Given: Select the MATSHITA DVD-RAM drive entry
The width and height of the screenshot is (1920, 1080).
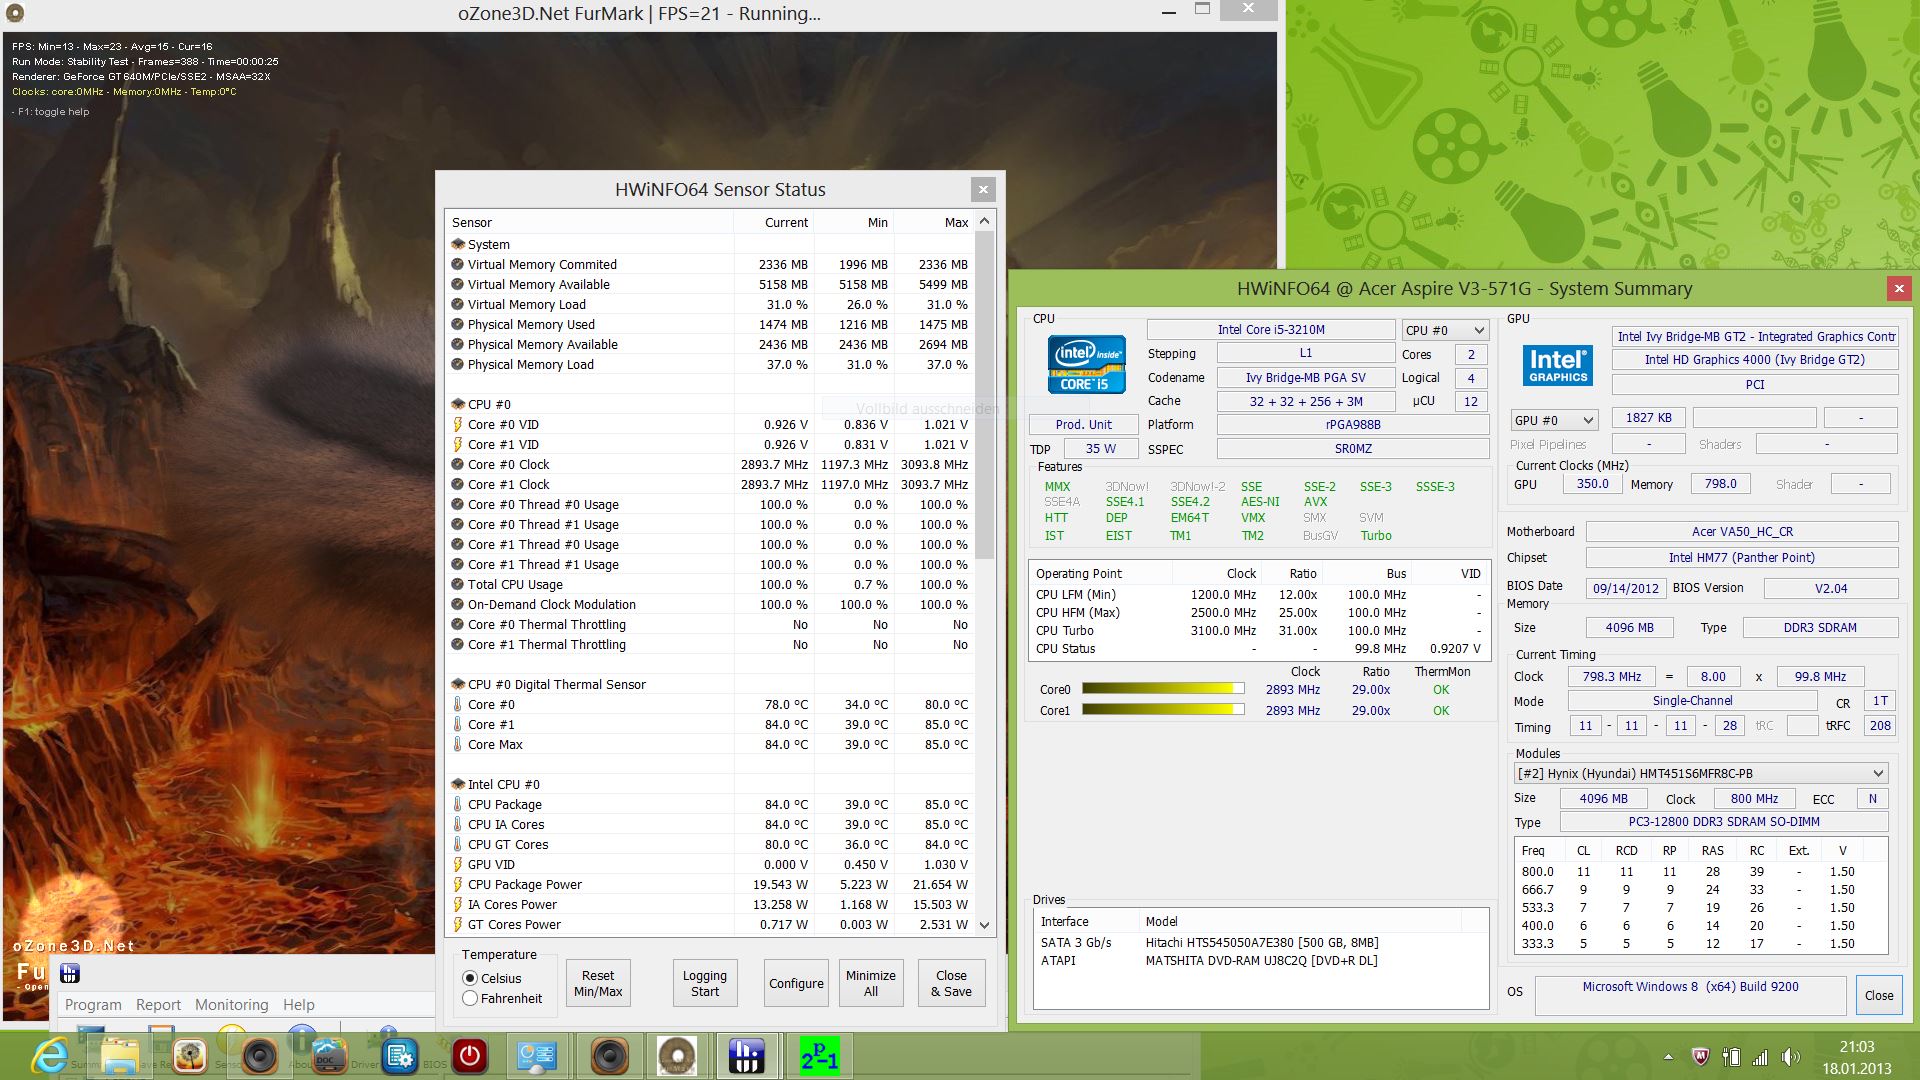Looking at the screenshot, I should (x=1262, y=960).
